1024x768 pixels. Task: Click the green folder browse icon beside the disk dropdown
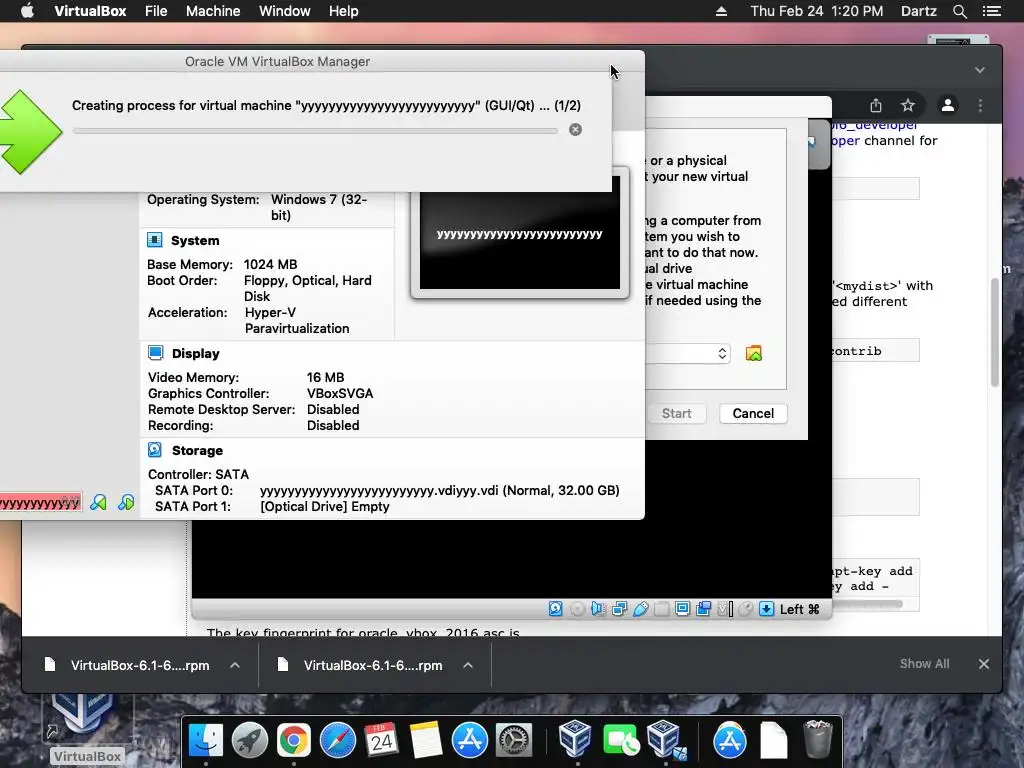tap(754, 353)
